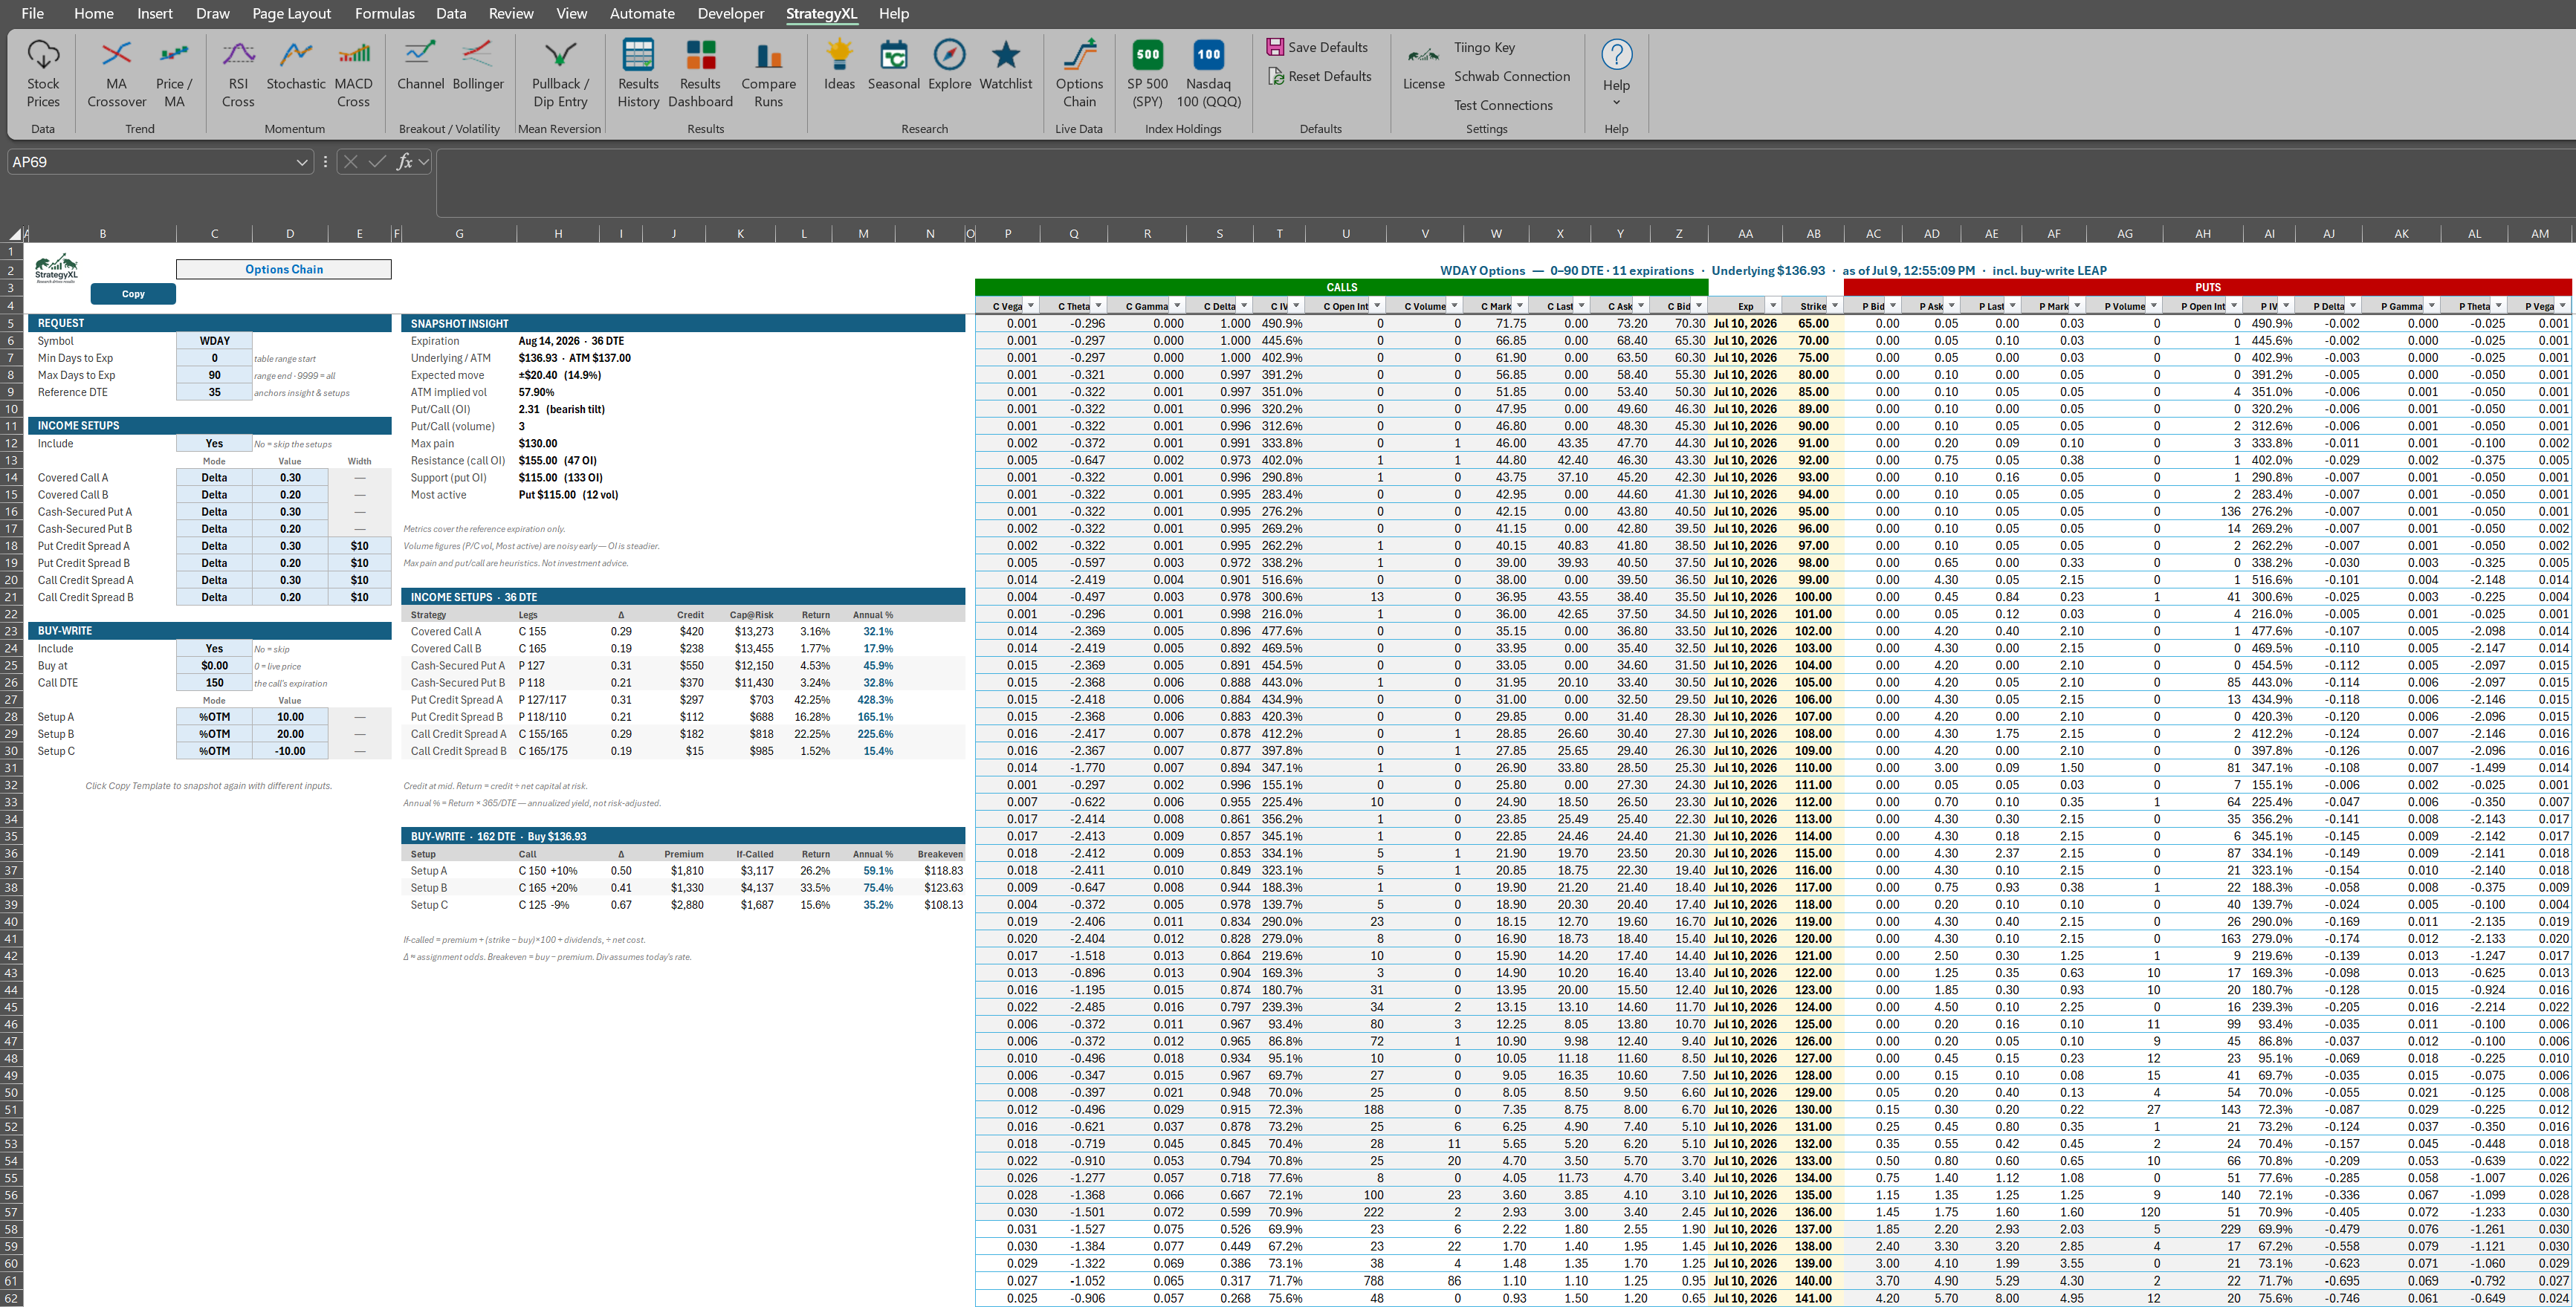The image size is (2576, 1307).
Task: Switch to the Data ribbon tab
Action: click(x=451, y=13)
